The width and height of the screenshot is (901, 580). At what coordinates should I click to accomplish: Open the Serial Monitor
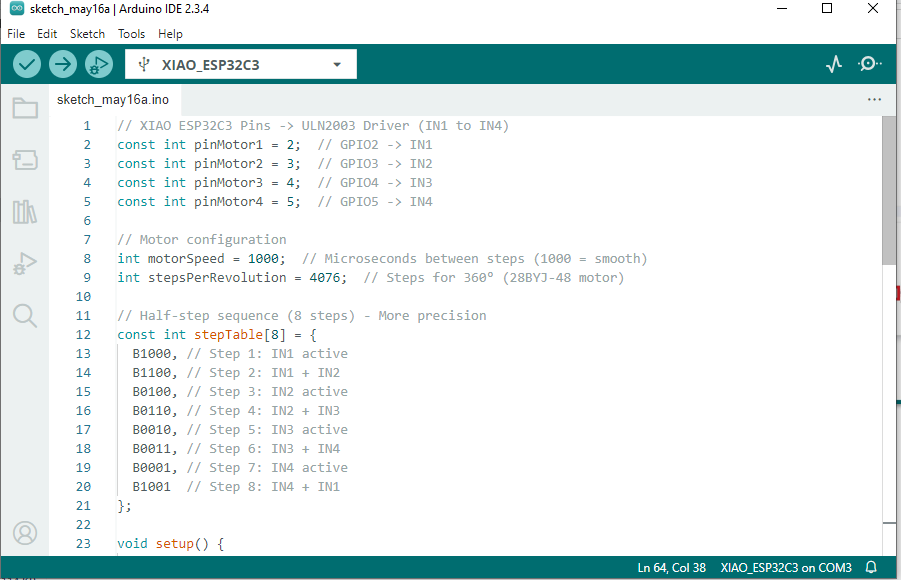pyautogui.click(x=869, y=64)
